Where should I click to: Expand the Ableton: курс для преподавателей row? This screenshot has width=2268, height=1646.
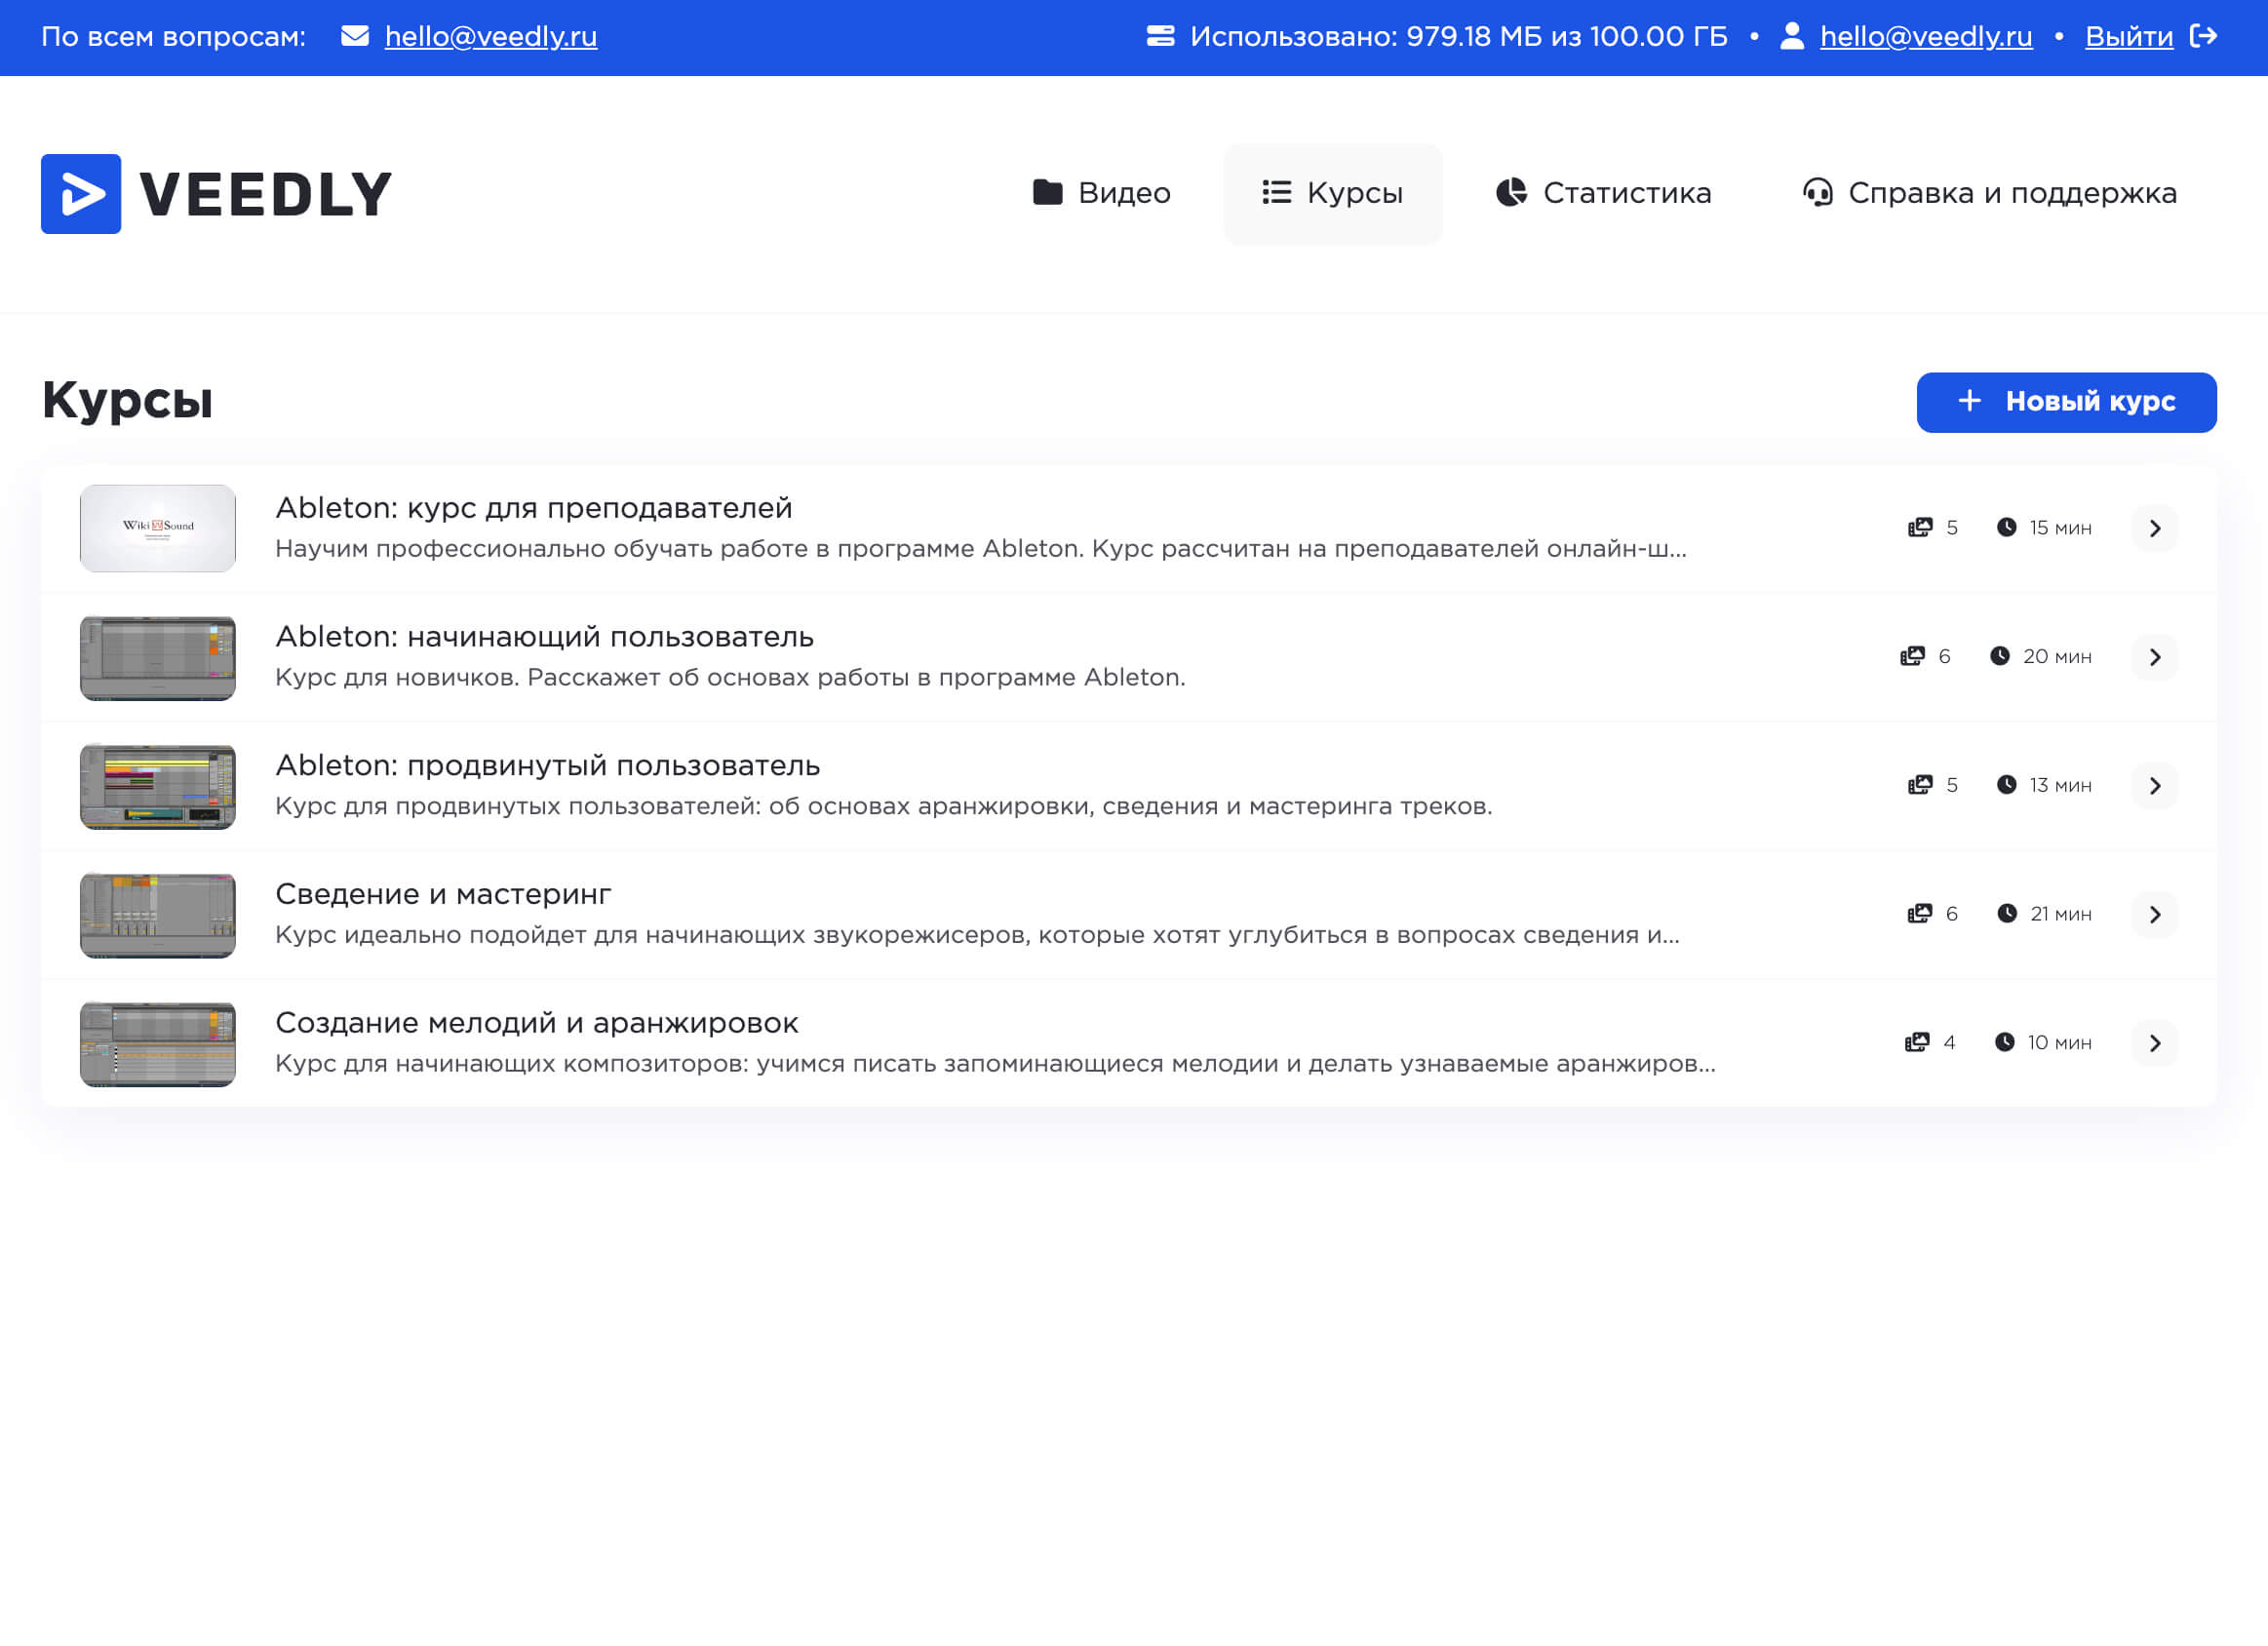click(x=2155, y=528)
